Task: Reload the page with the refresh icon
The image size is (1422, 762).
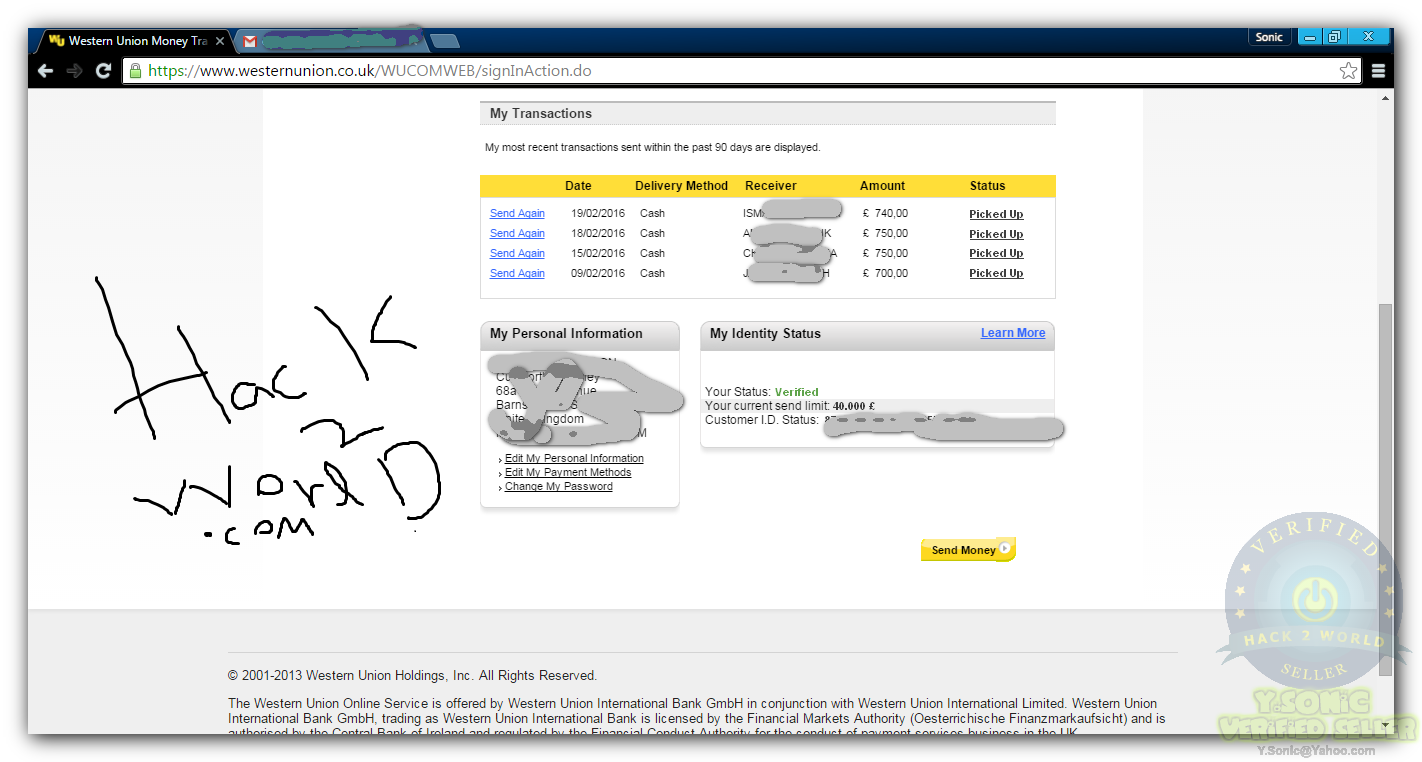Action: [x=103, y=71]
